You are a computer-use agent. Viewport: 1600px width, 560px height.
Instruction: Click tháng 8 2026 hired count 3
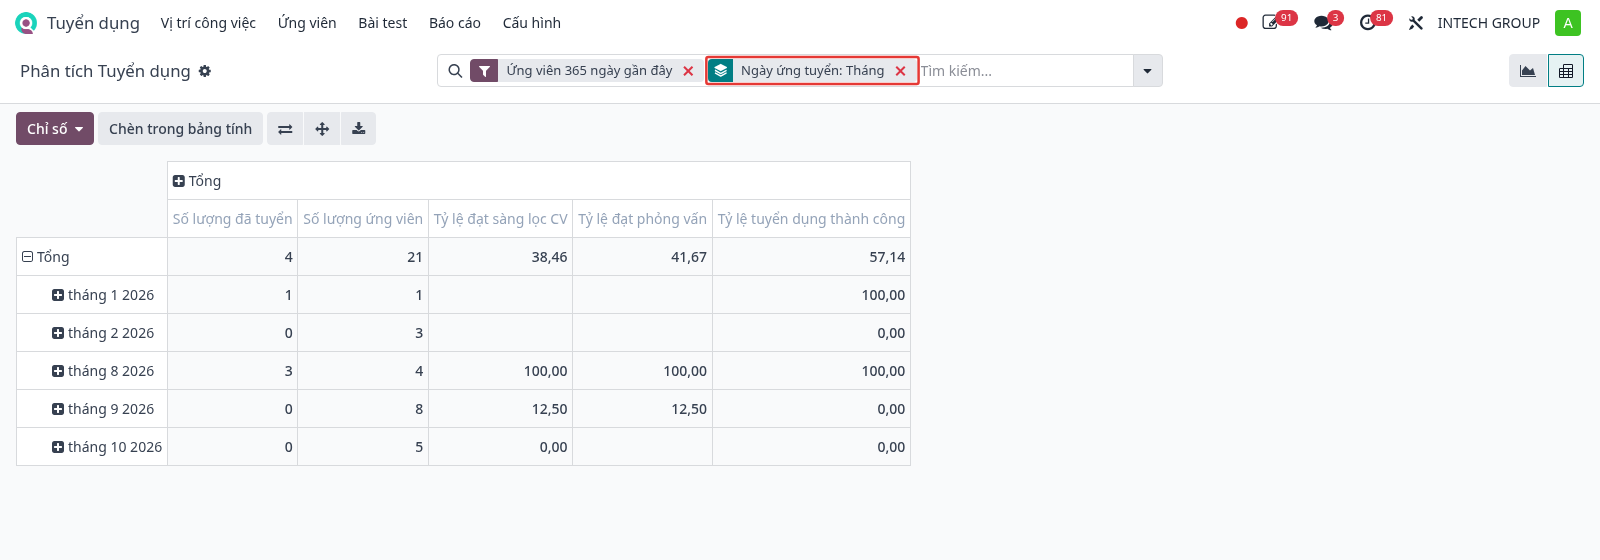[x=232, y=371]
